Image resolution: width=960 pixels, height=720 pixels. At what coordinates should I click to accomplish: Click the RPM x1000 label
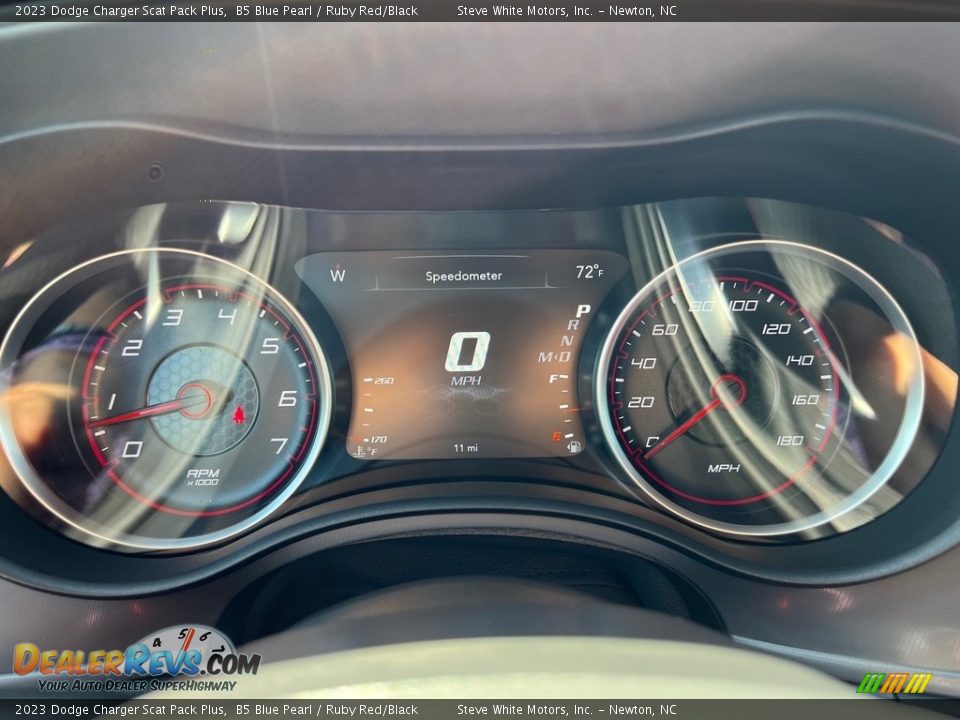pos(203,477)
